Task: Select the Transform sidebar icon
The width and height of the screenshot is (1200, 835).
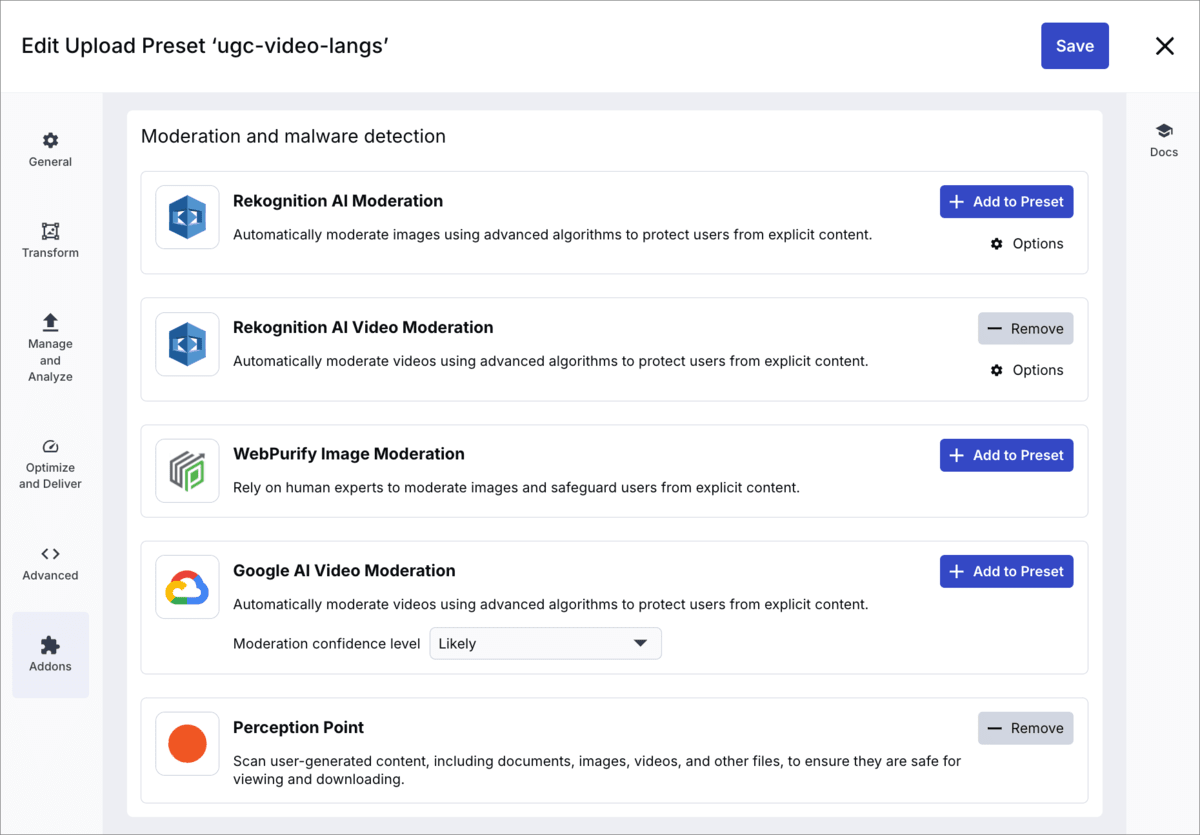Action: tap(50, 231)
